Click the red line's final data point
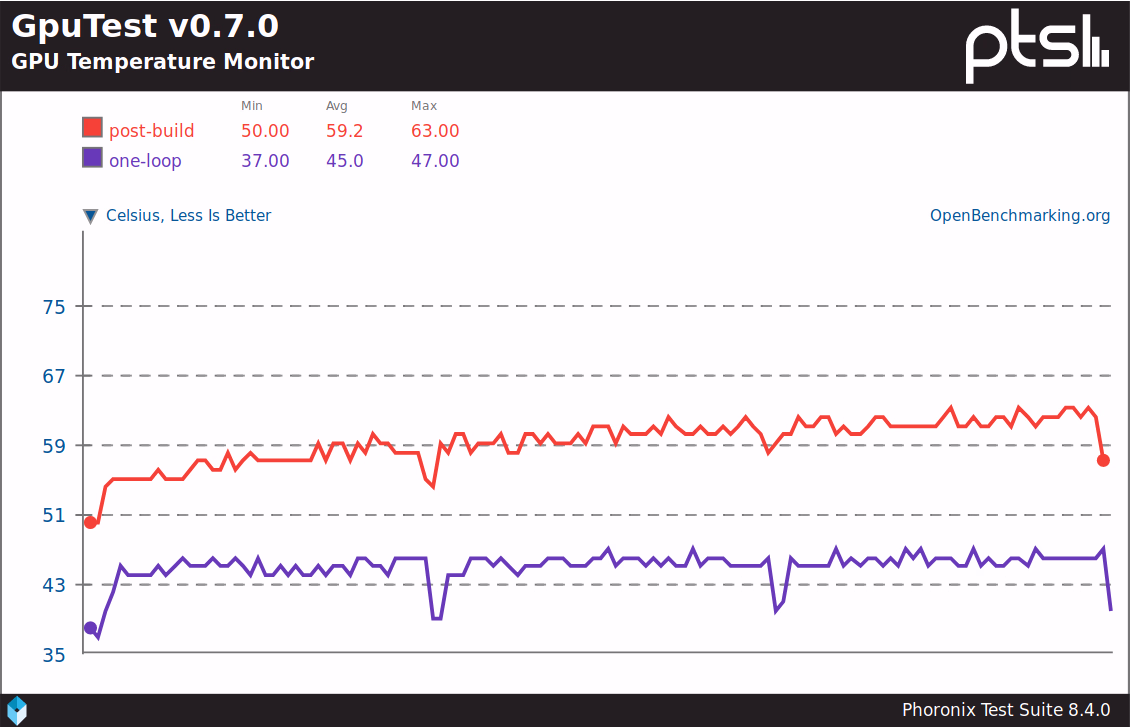Viewport: 1130px width, 727px height. coord(1103,460)
